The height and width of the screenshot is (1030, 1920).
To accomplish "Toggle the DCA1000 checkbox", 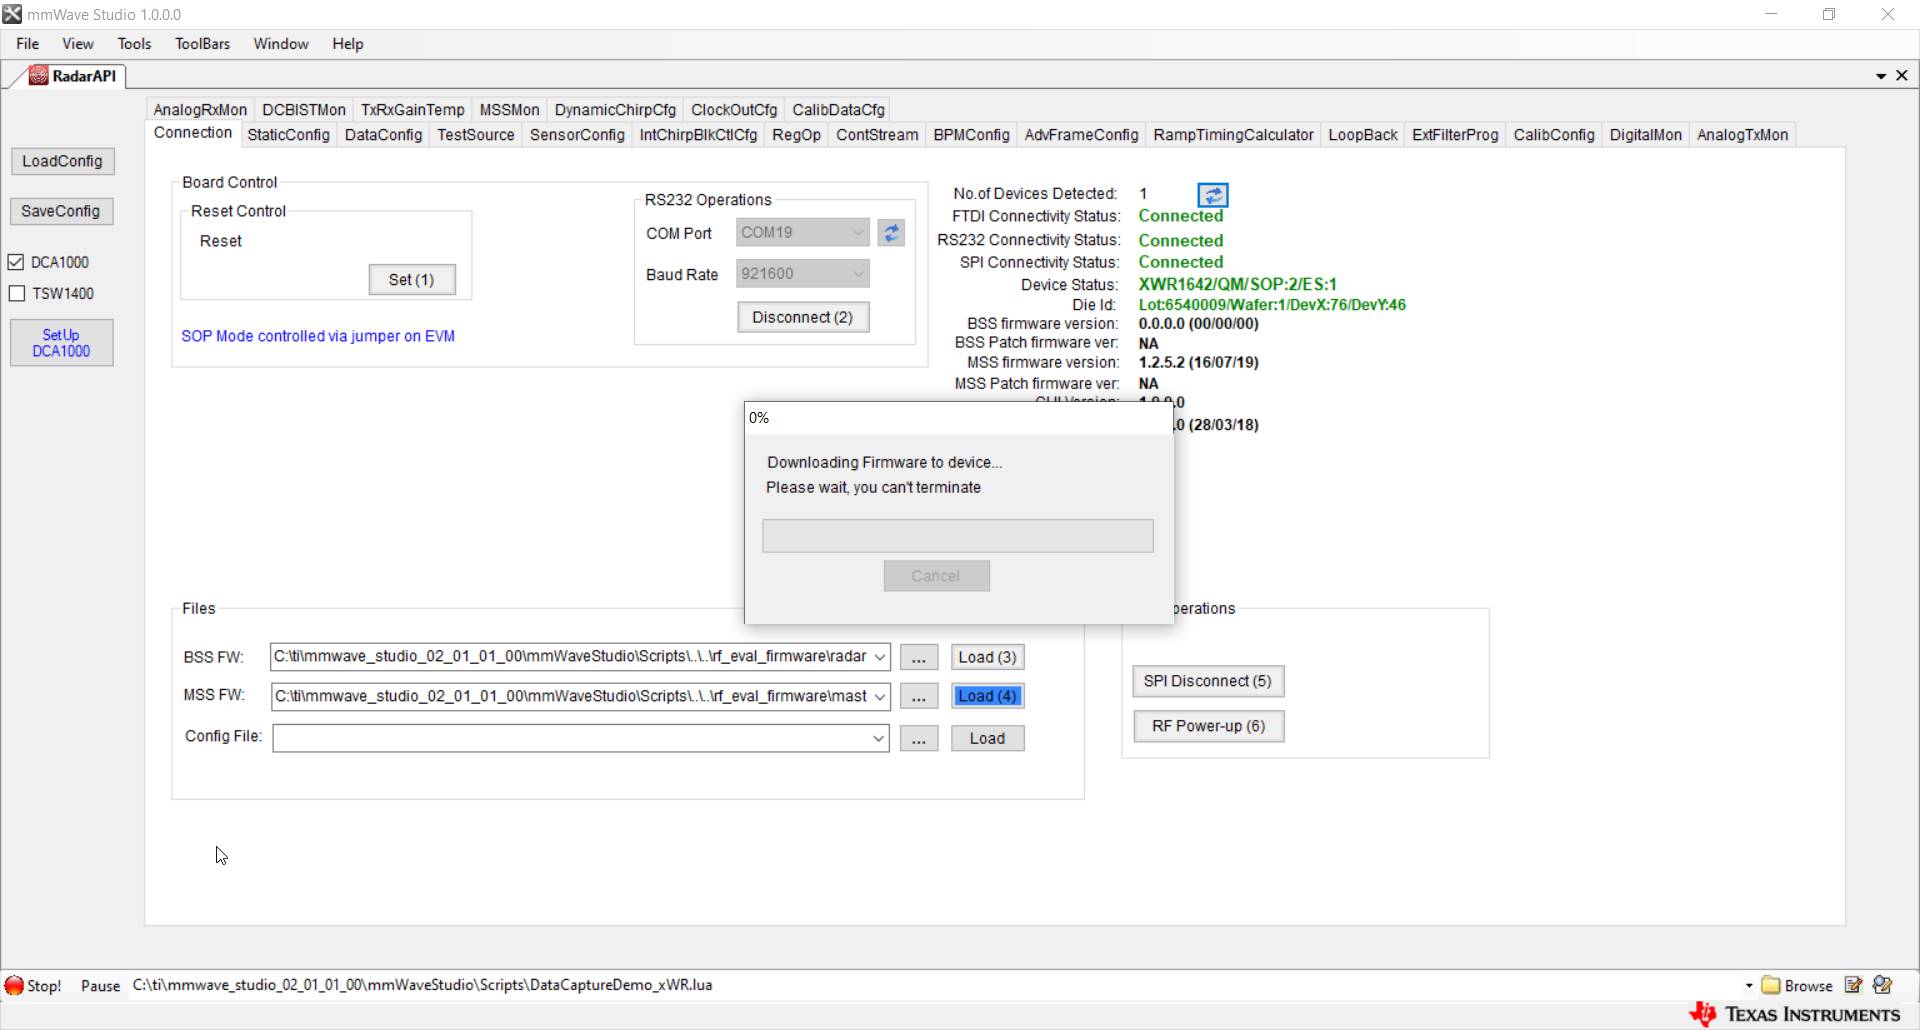I will pyautogui.click(x=16, y=262).
